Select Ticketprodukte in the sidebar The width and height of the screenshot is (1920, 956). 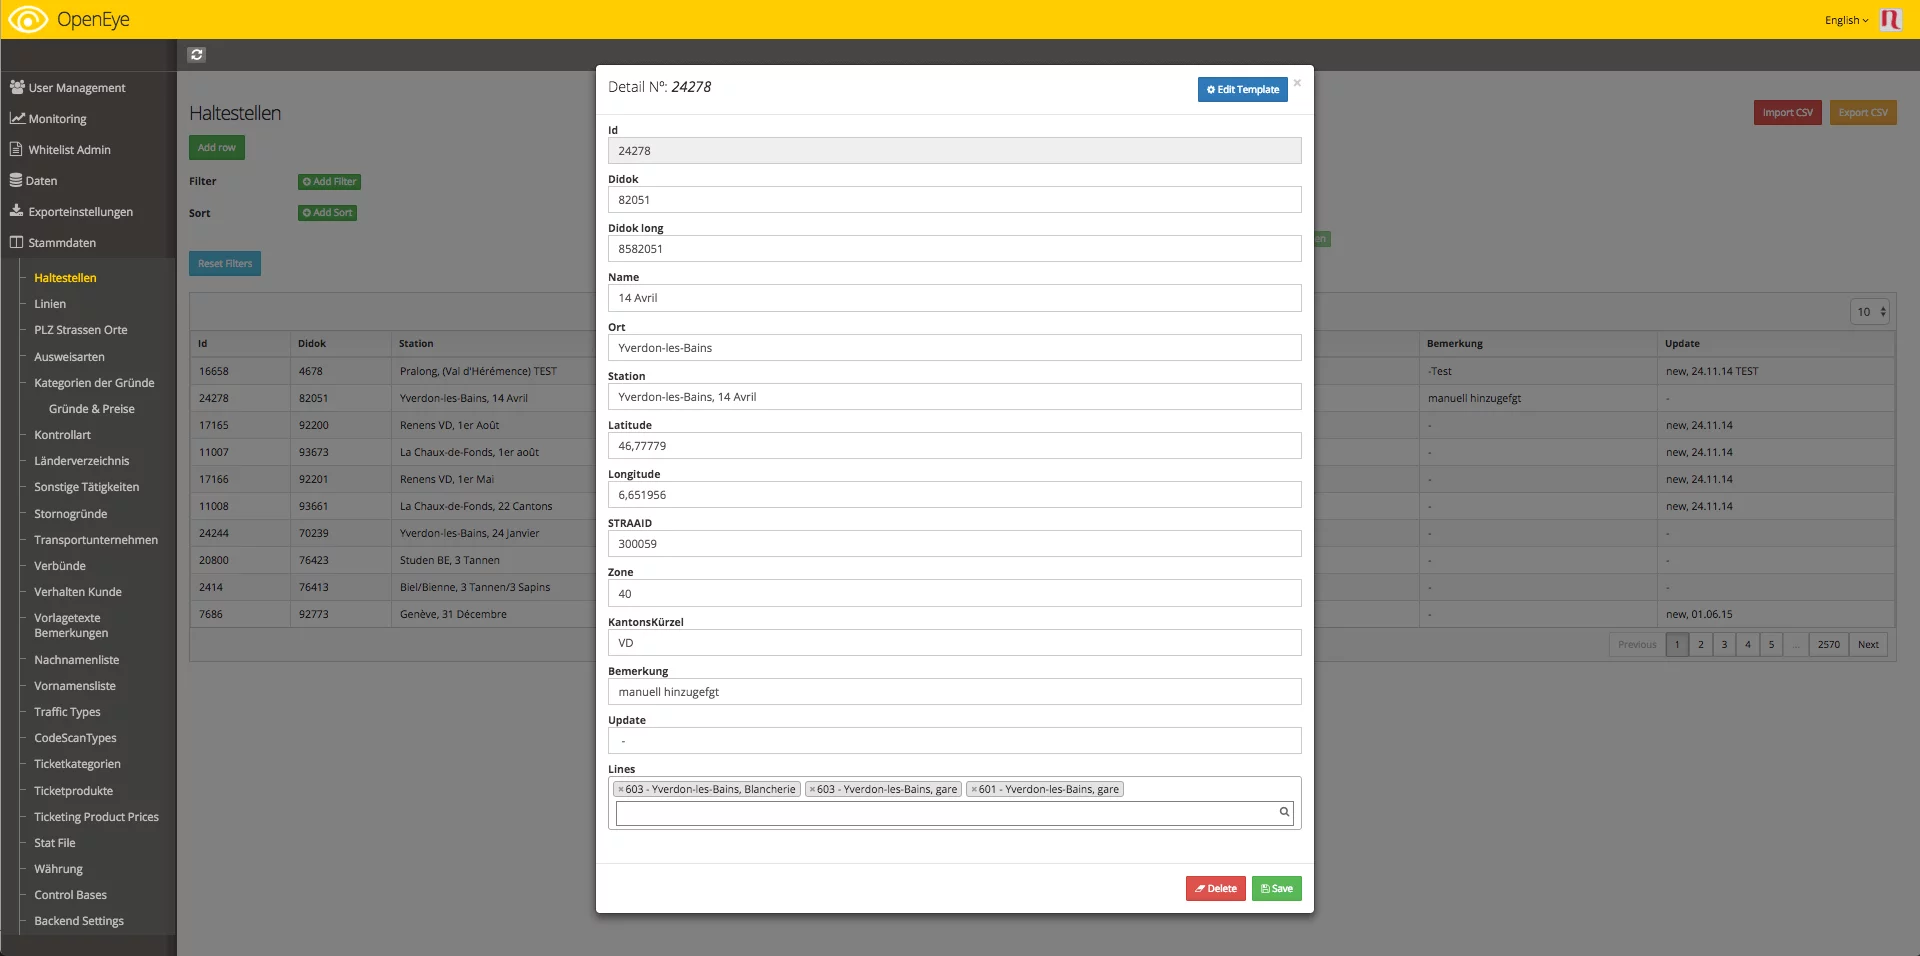pyautogui.click(x=73, y=791)
